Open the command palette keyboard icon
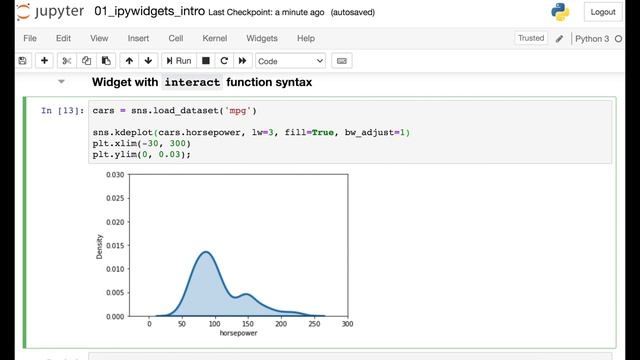The height and width of the screenshot is (360, 640). [x=342, y=61]
